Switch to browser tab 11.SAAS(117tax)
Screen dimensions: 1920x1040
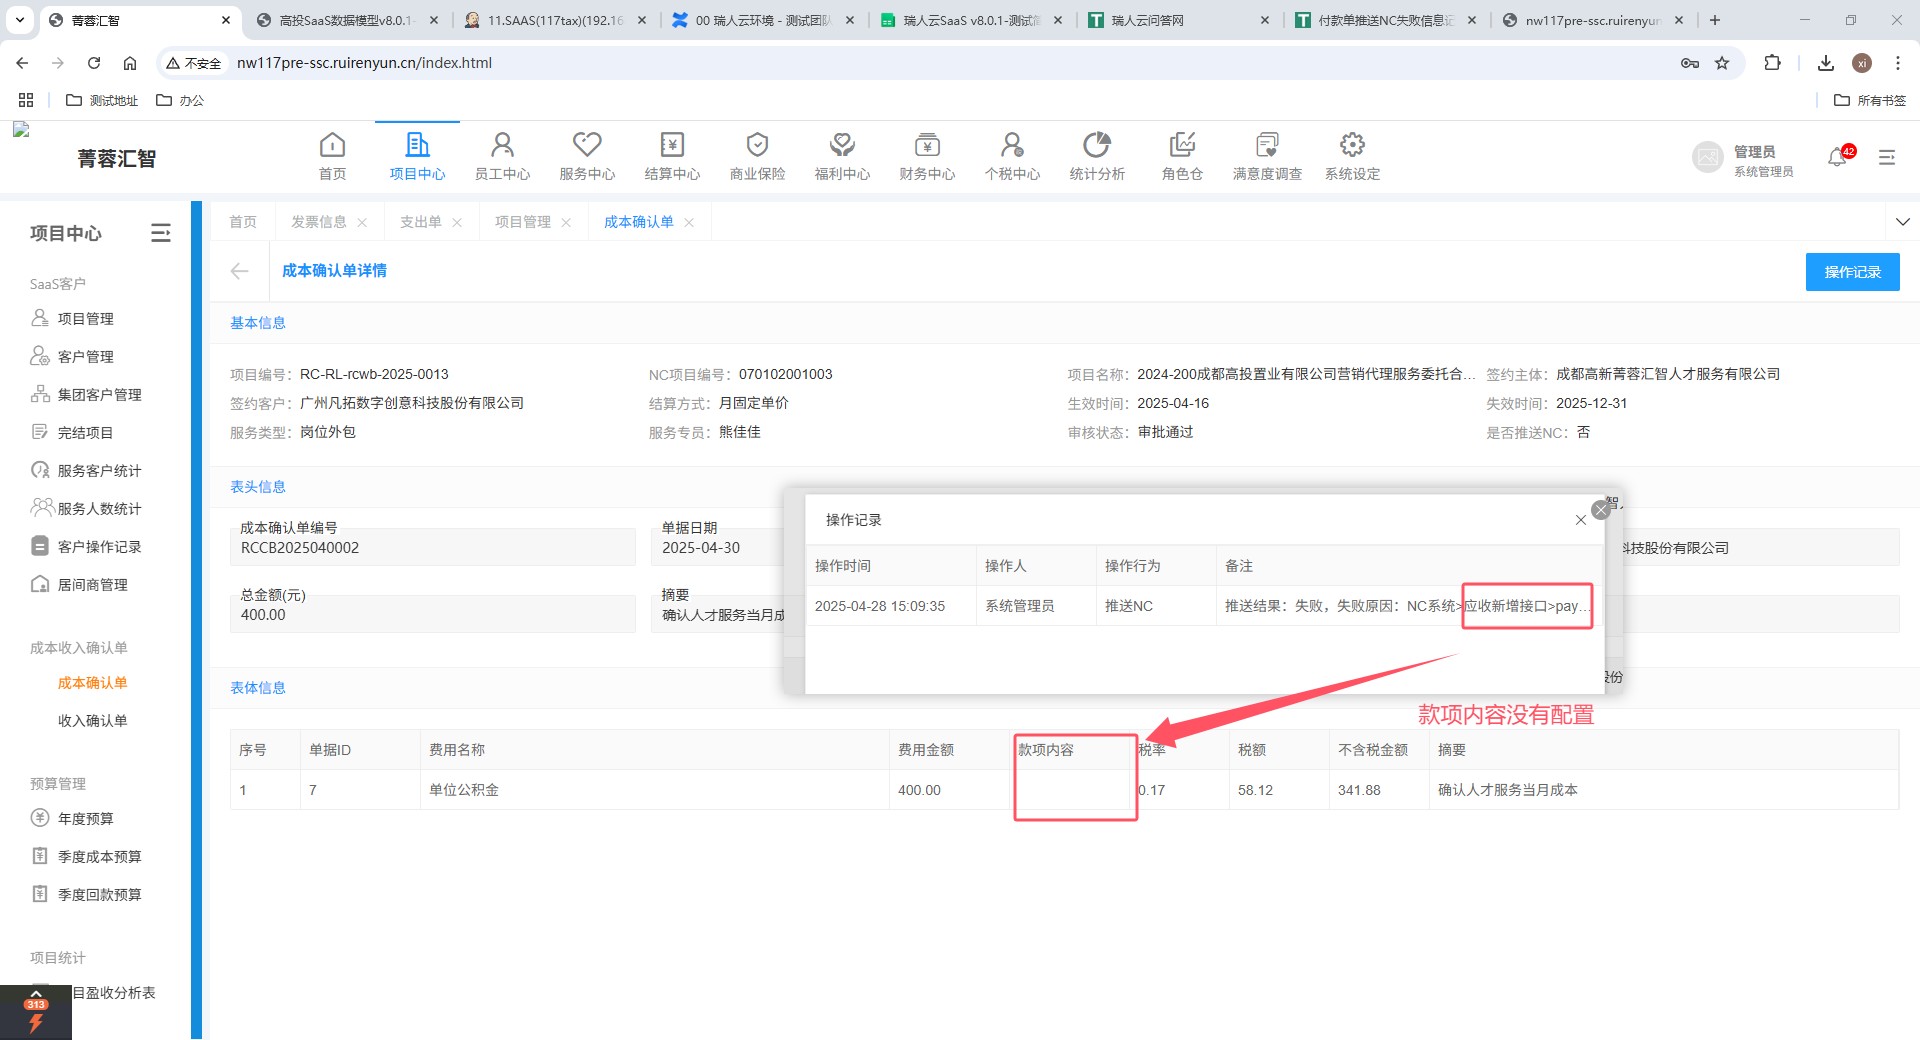tap(555, 20)
